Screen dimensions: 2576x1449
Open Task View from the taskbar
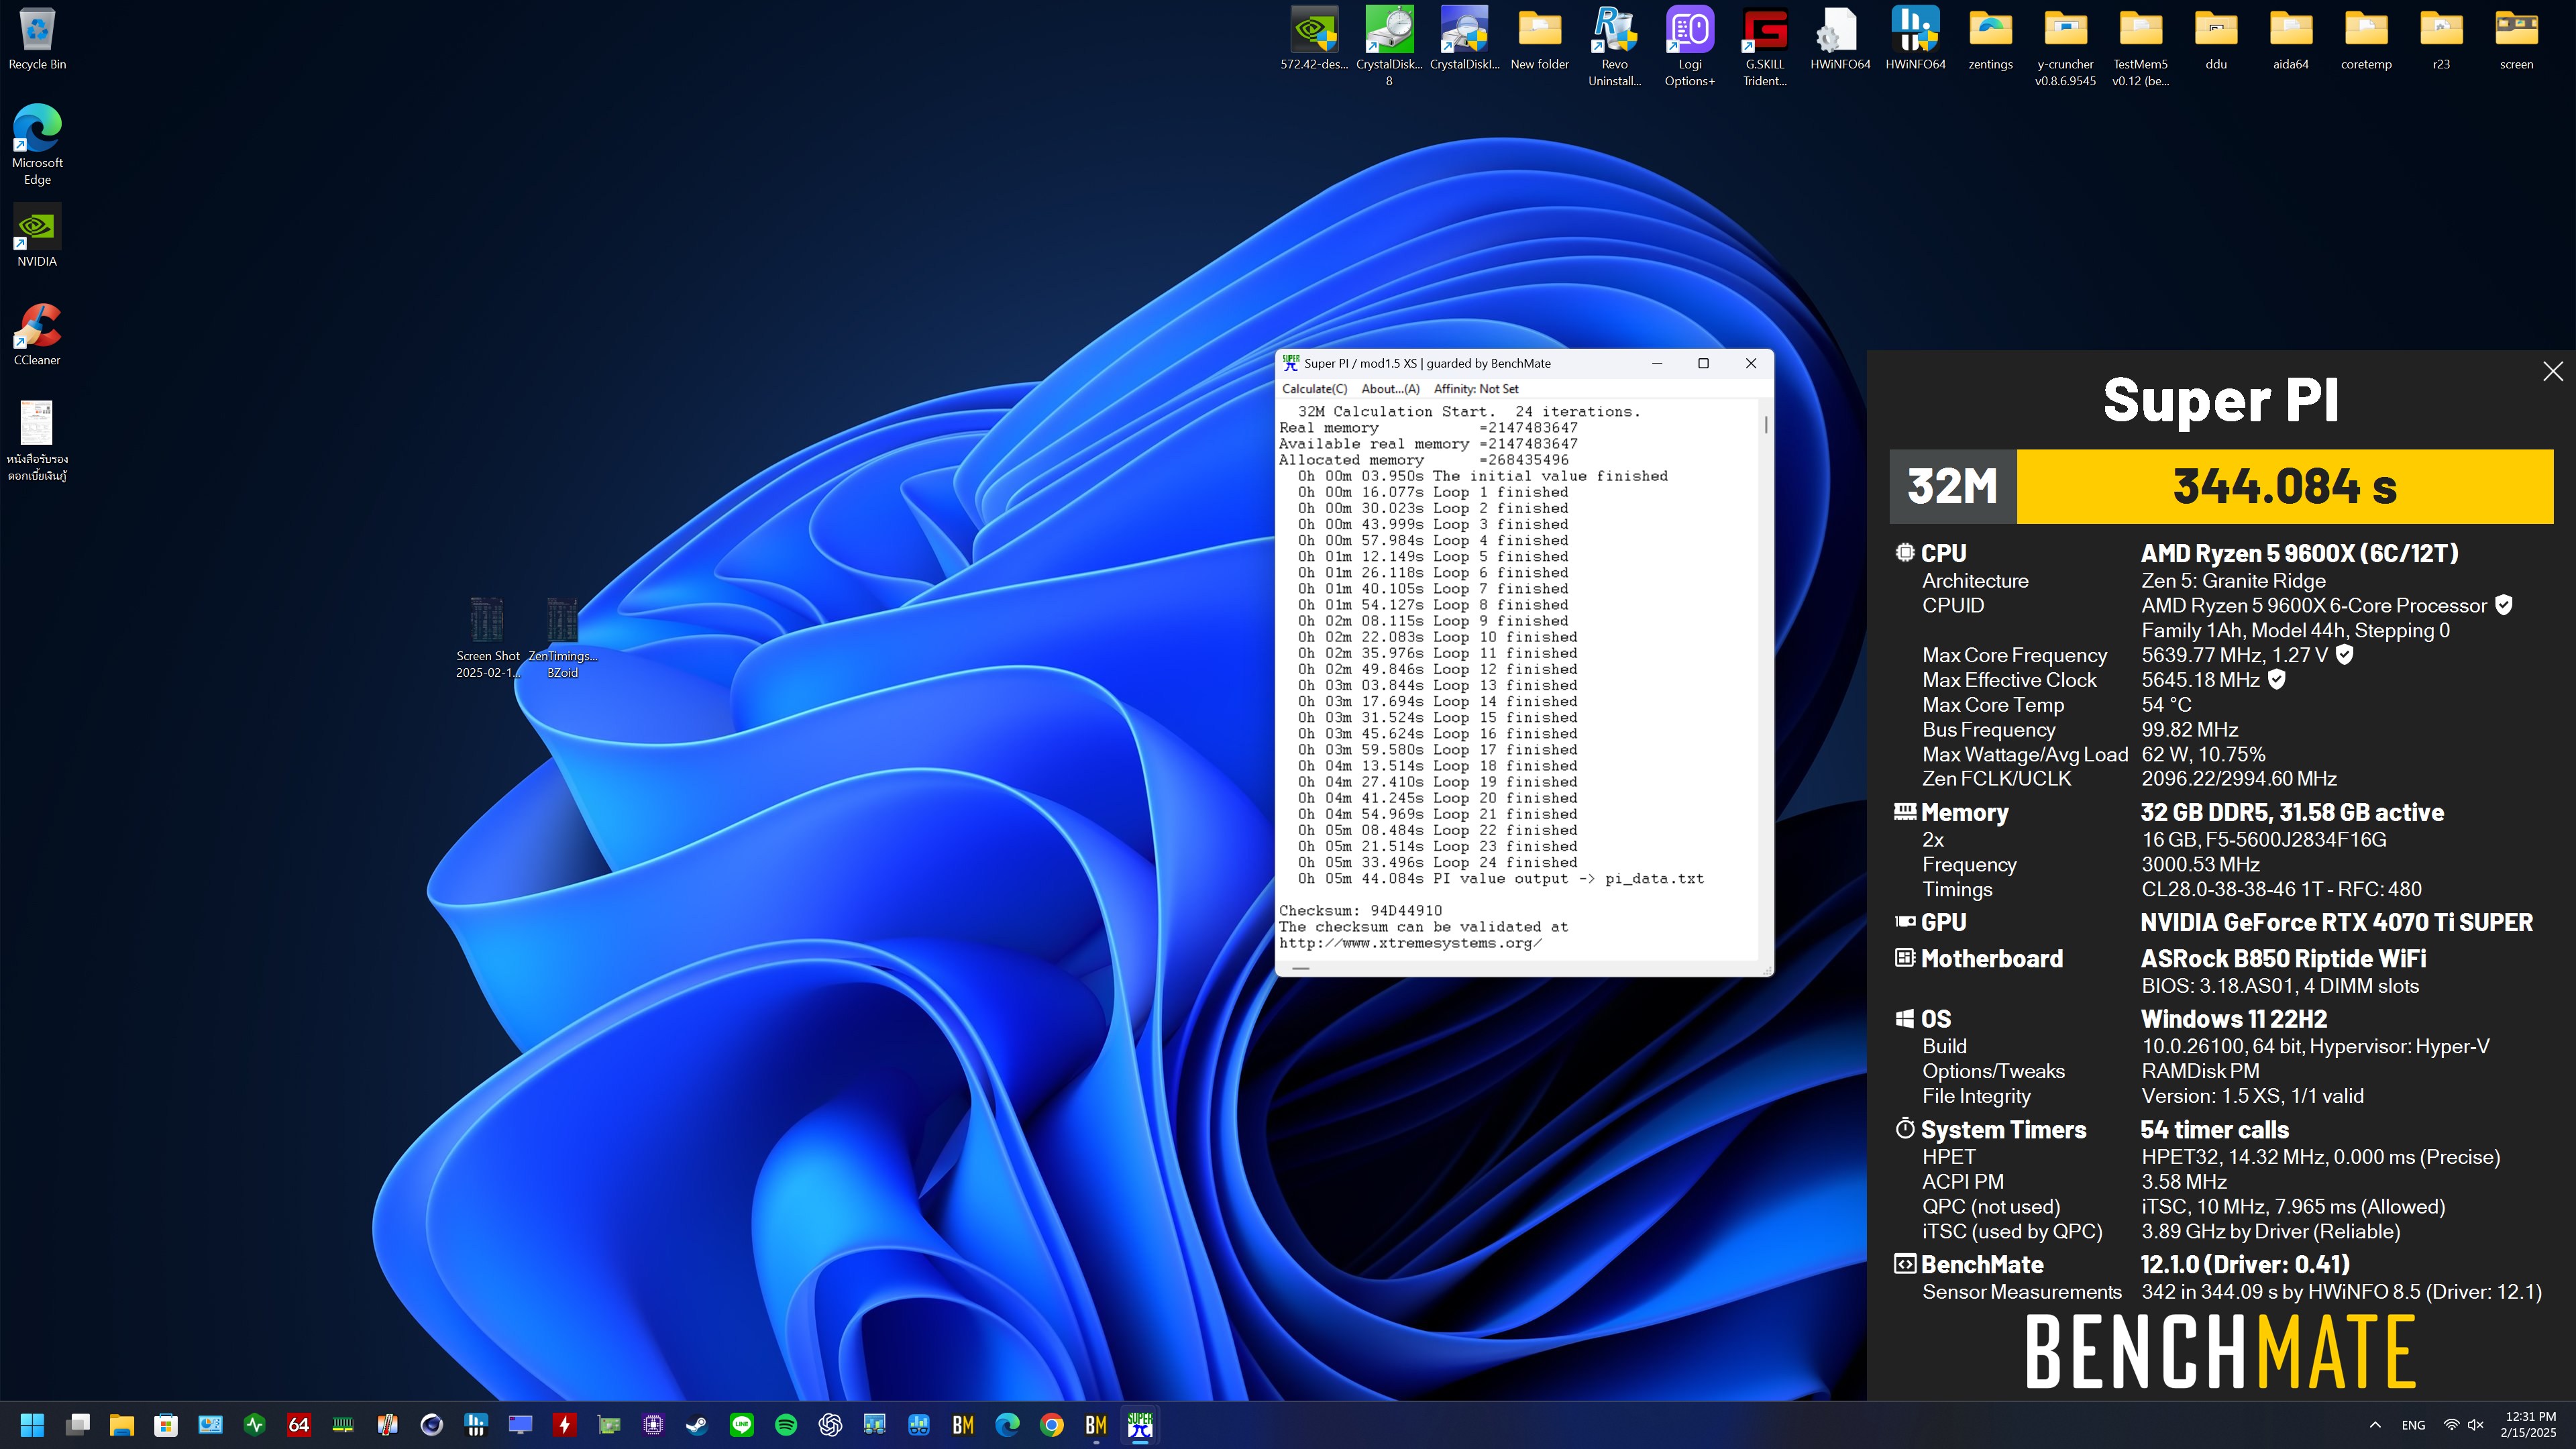point(78,1424)
